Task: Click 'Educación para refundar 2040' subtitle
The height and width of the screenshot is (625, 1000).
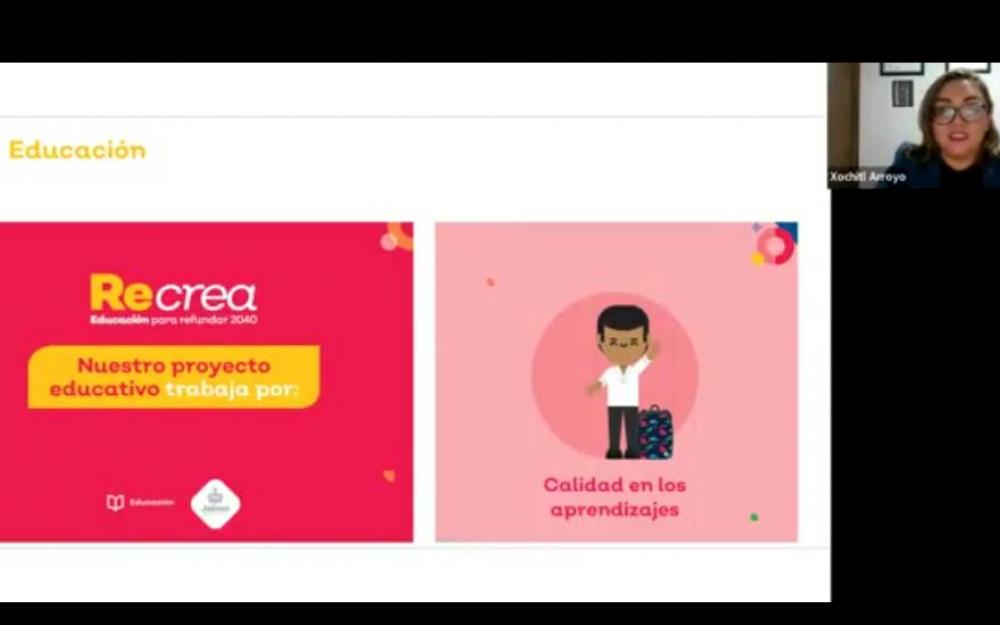Action: (173, 320)
